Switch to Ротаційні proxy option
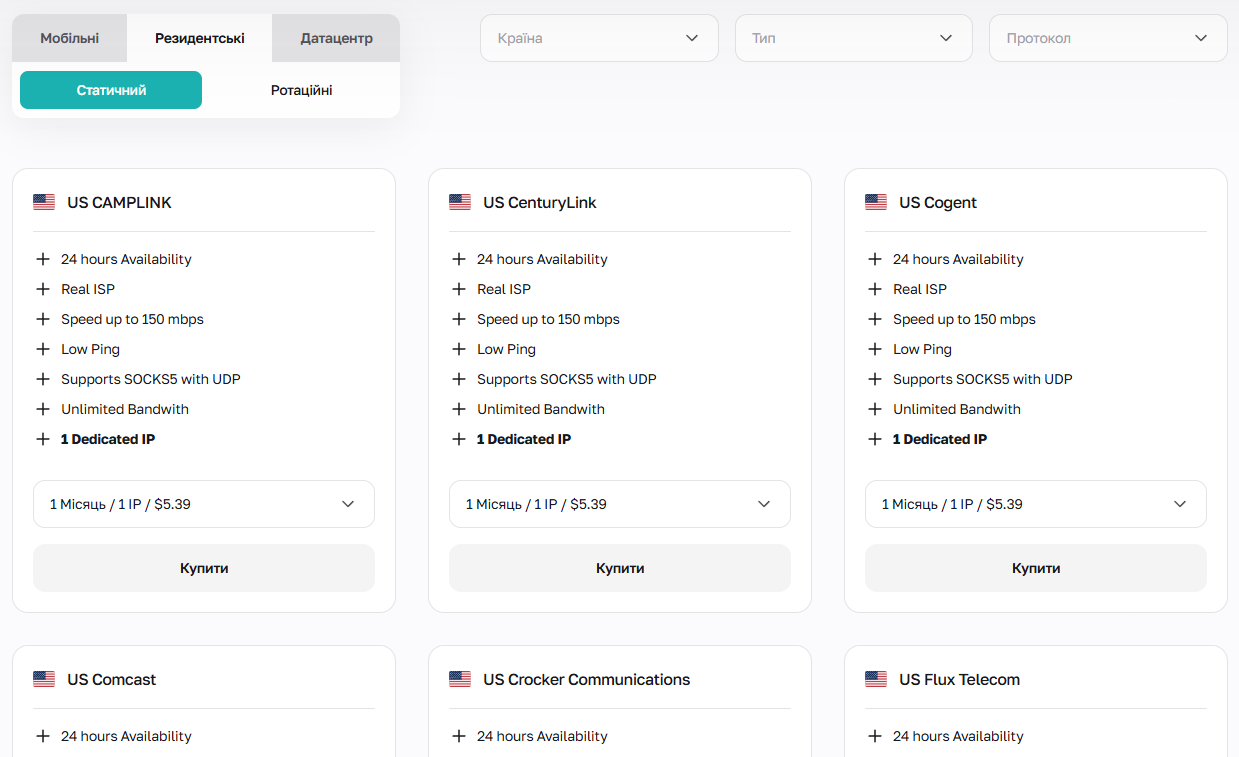Screen dimensions: 1239x757 [301, 90]
